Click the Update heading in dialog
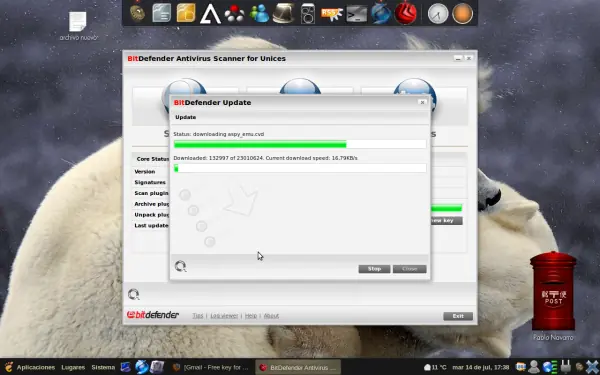The height and width of the screenshot is (375, 600). coord(186,117)
